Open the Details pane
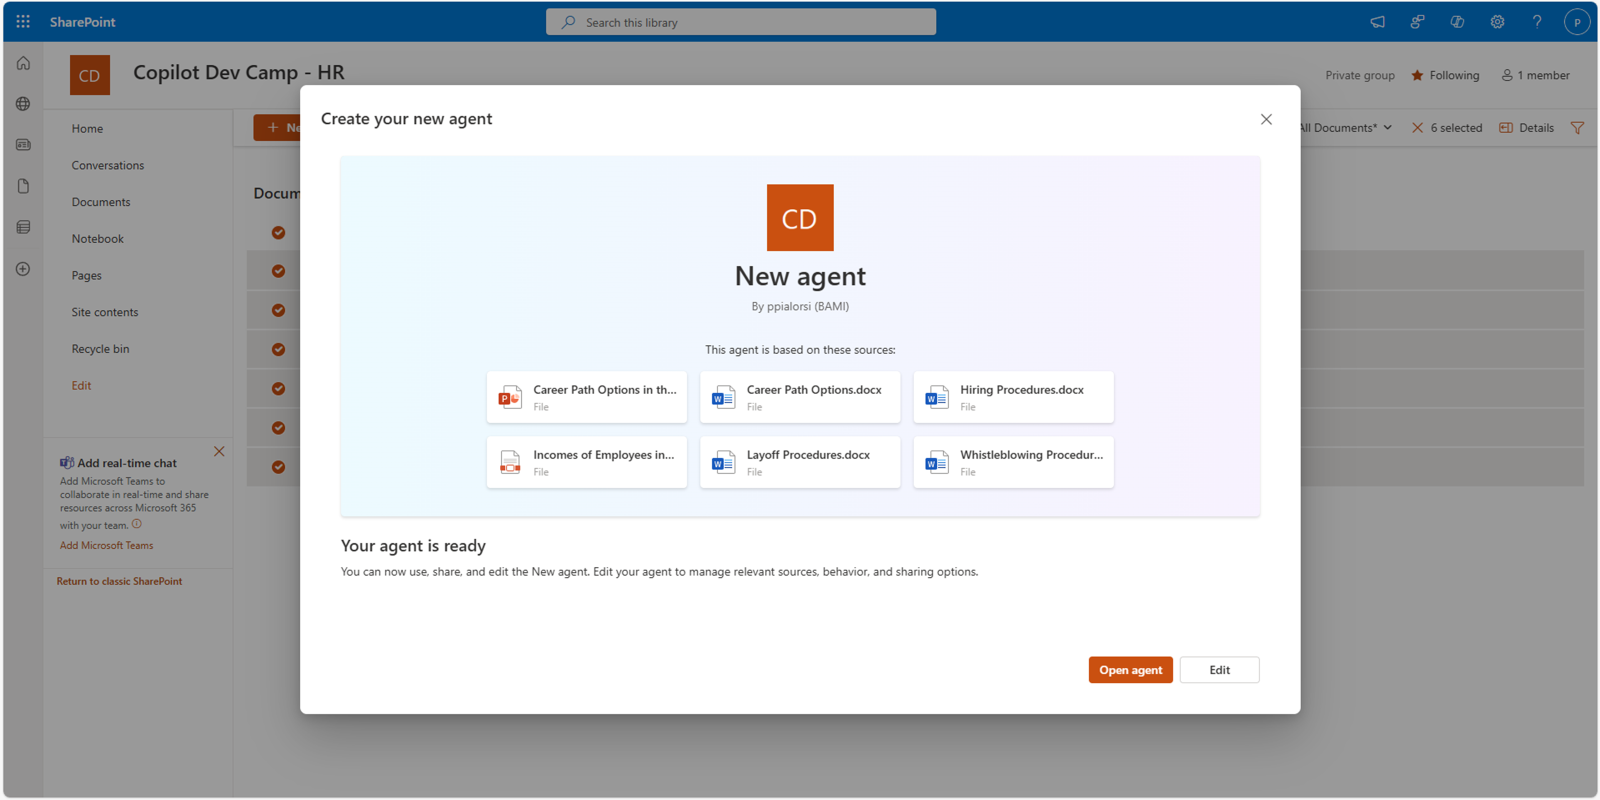Image resolution: width=1600 pixels, height=800 pixels. click(1526, 128)
